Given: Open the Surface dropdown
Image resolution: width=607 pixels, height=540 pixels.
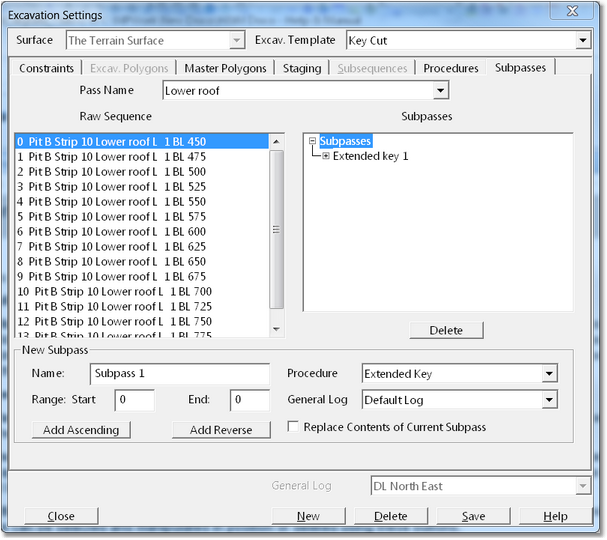Looking at the screenshot, I should click(155, 40).
